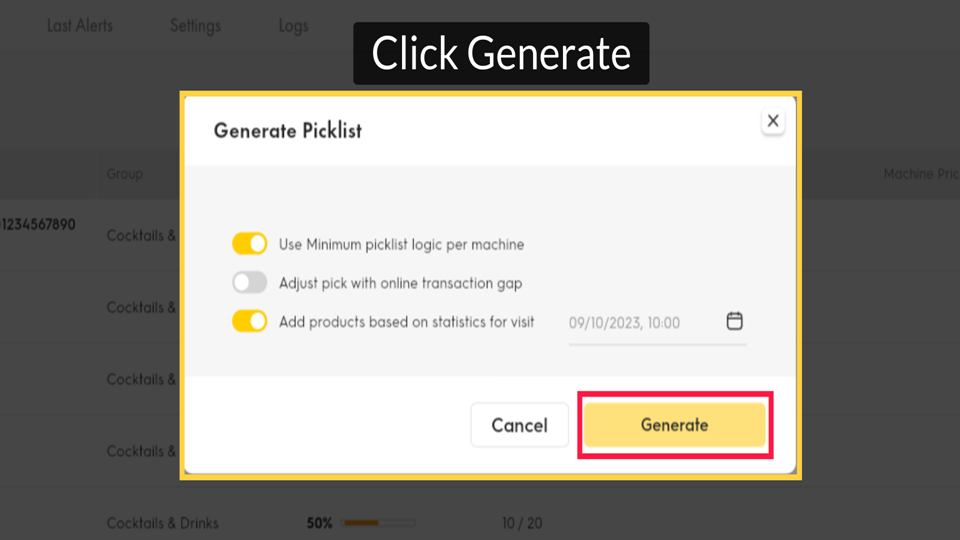Open the Settings tab
The image size is (960, 540).
[195, 26]
